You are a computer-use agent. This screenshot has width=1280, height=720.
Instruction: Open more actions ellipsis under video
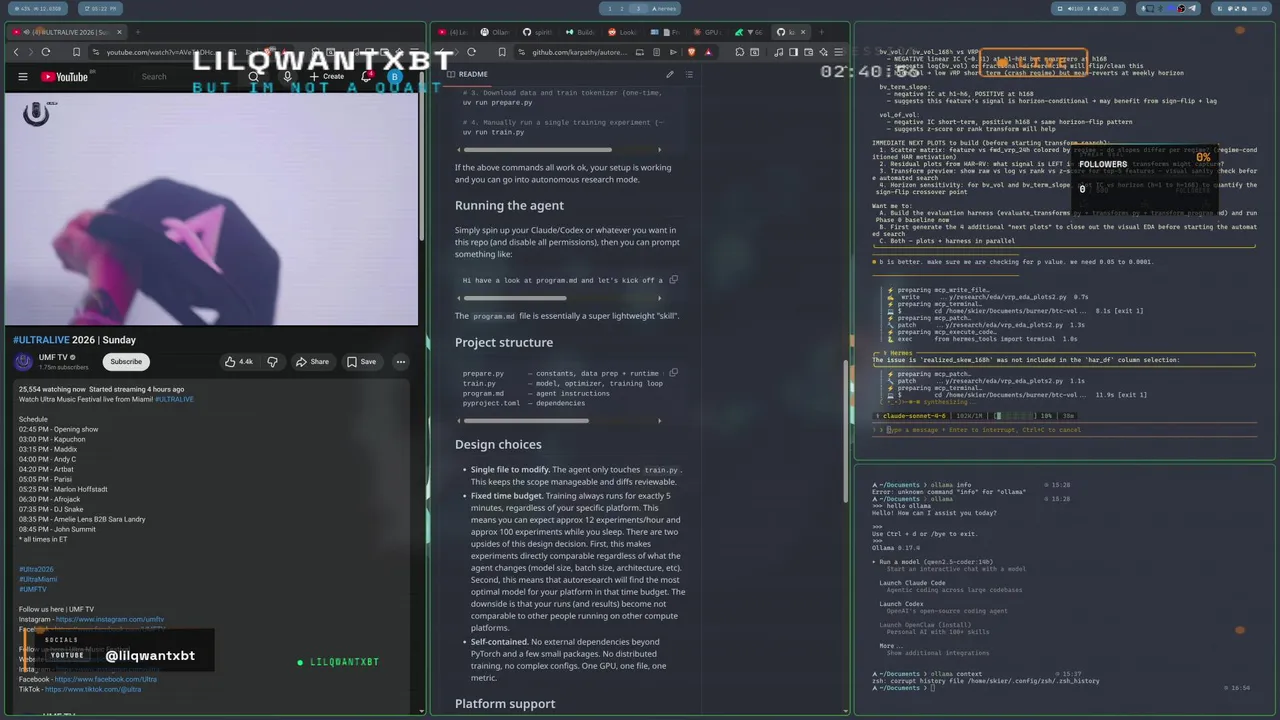[401, 362]
